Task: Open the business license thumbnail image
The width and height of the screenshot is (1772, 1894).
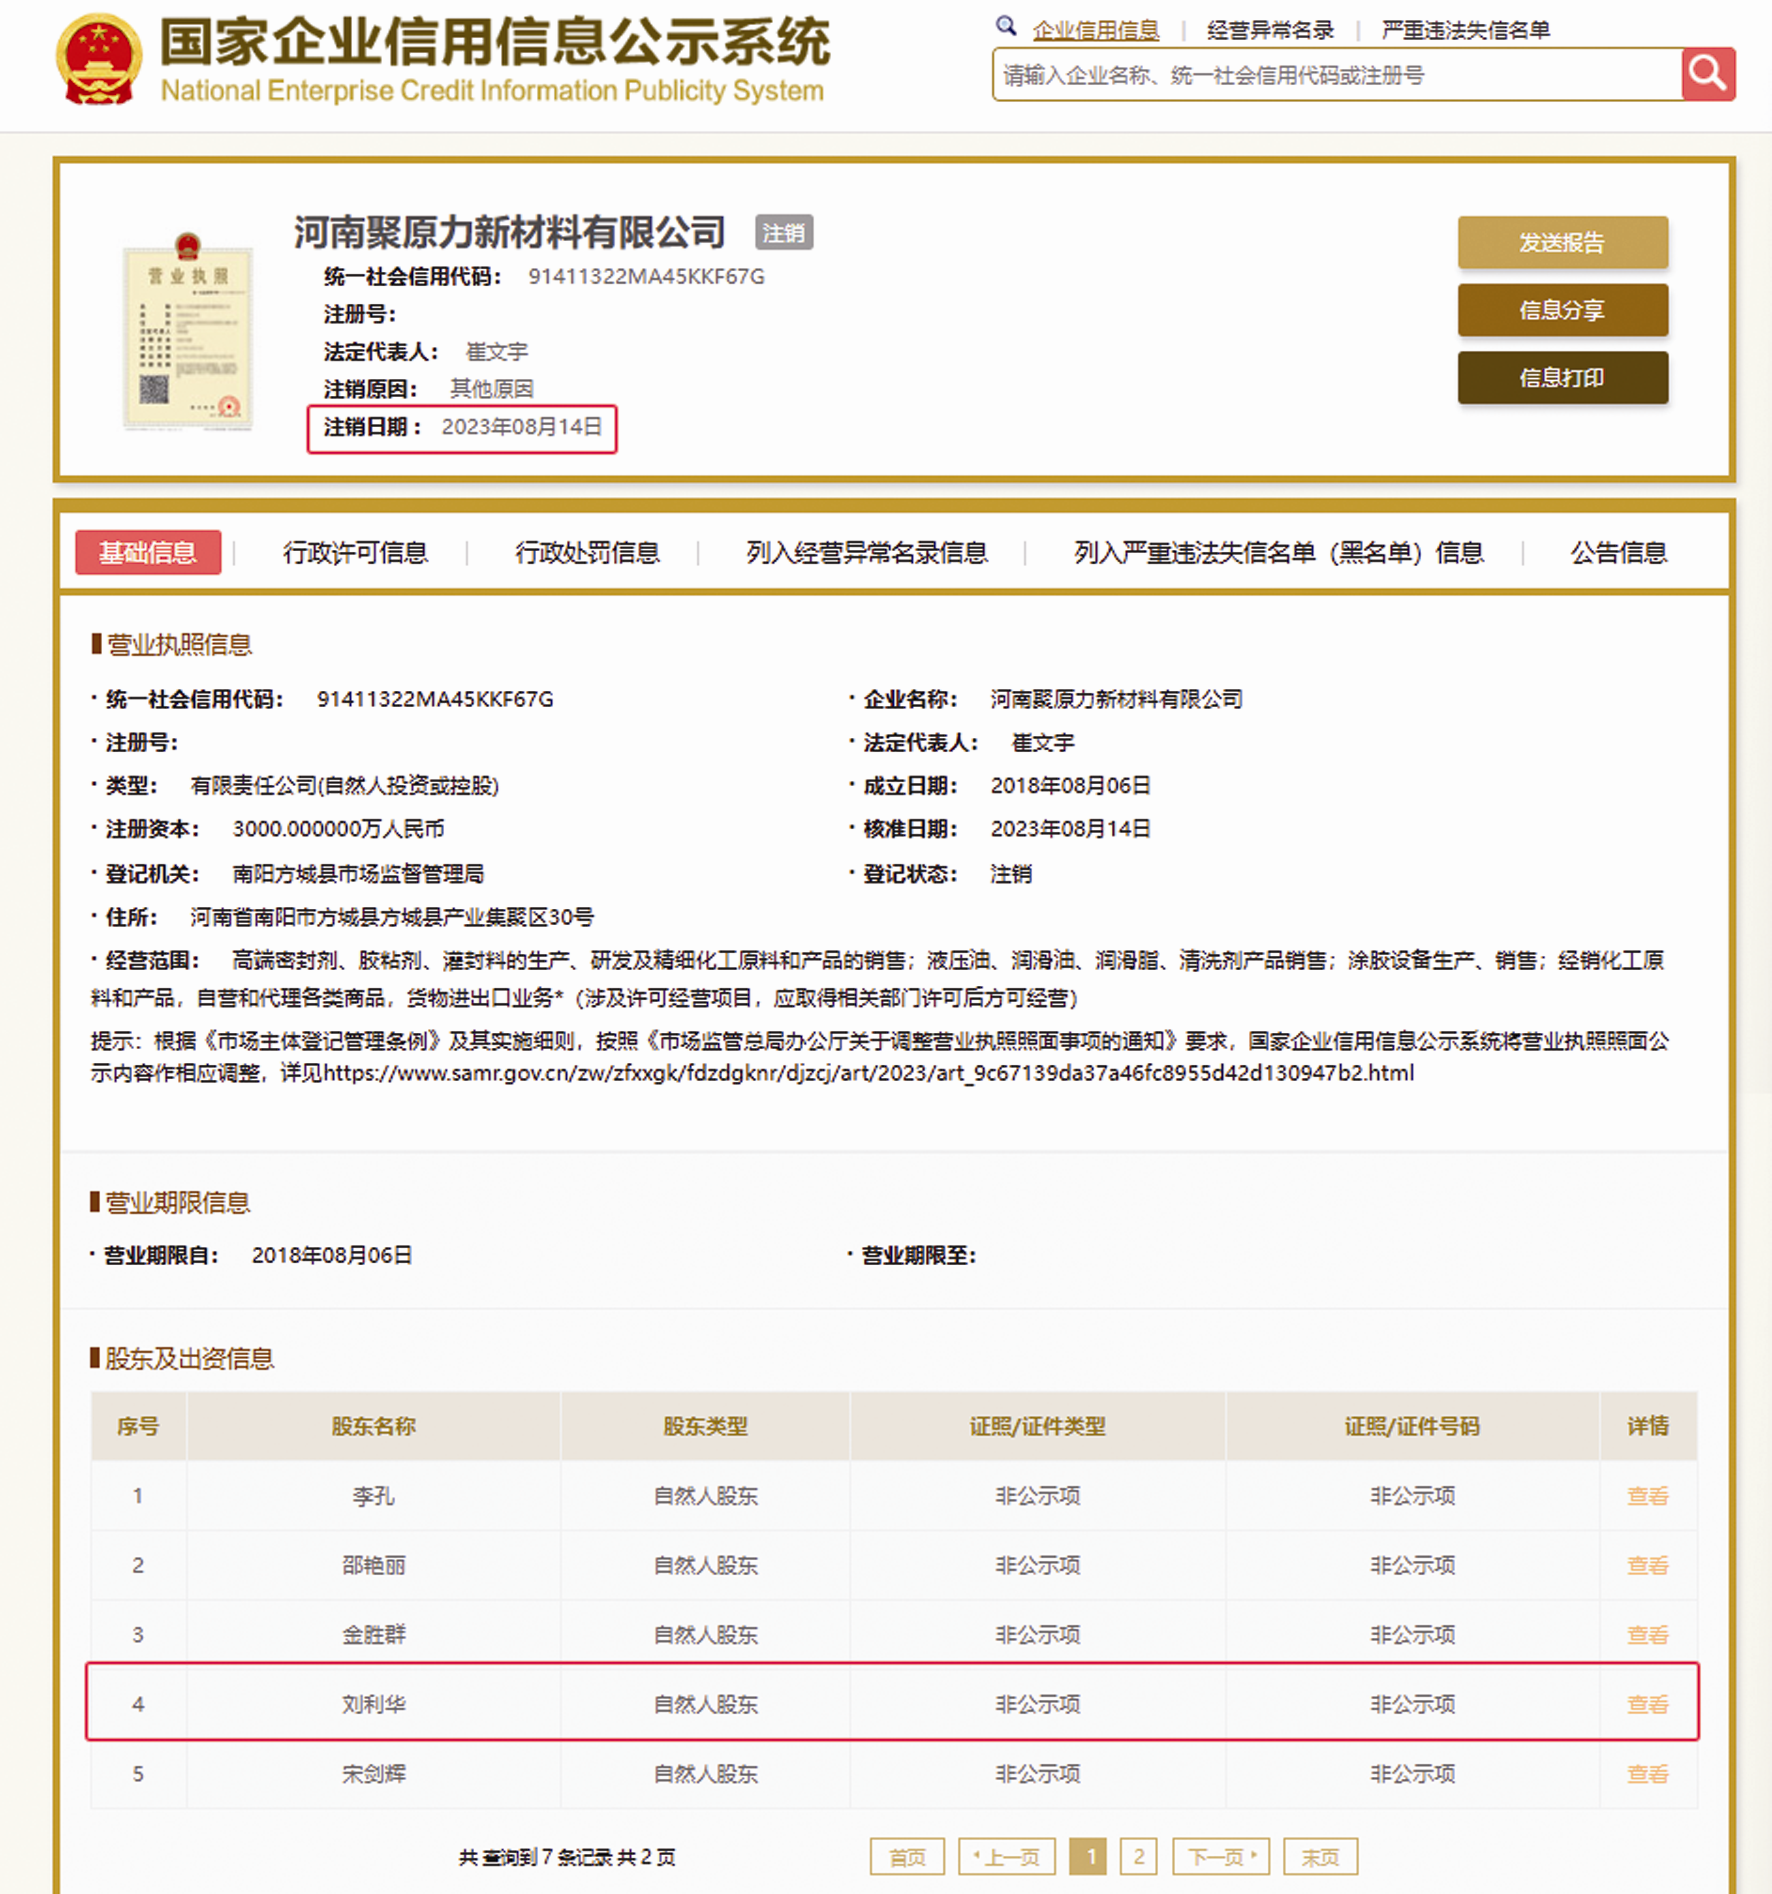Action: click(188, 332)
